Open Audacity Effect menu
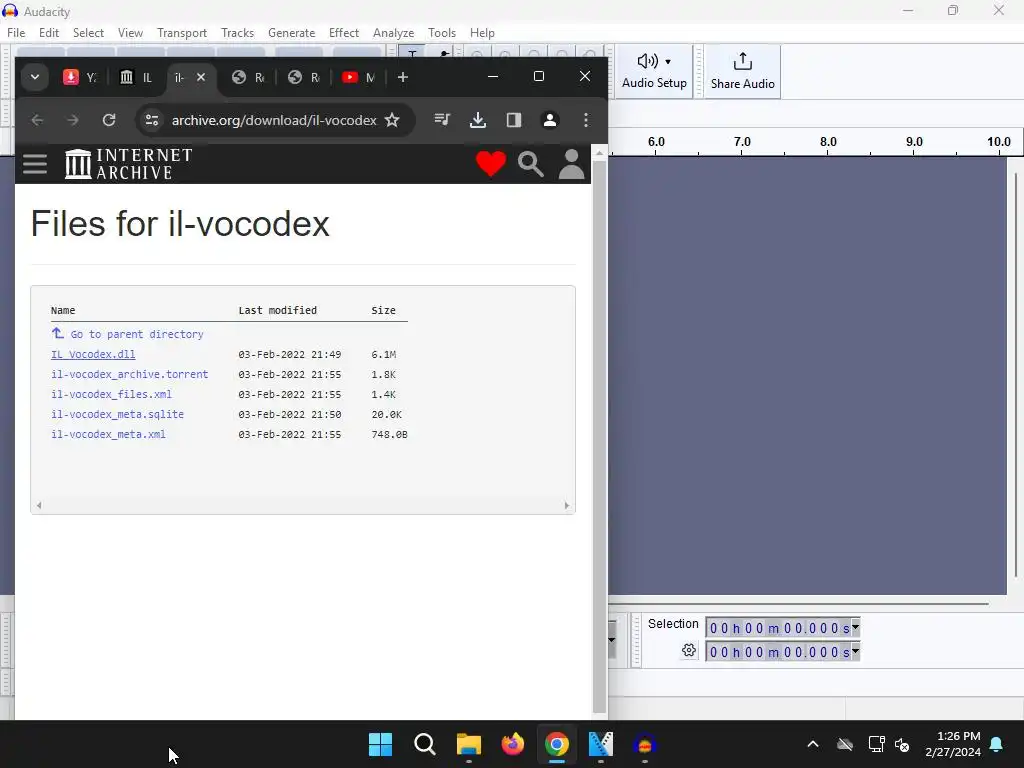This screenshot has height=768, width=1024. pos(344,33)
